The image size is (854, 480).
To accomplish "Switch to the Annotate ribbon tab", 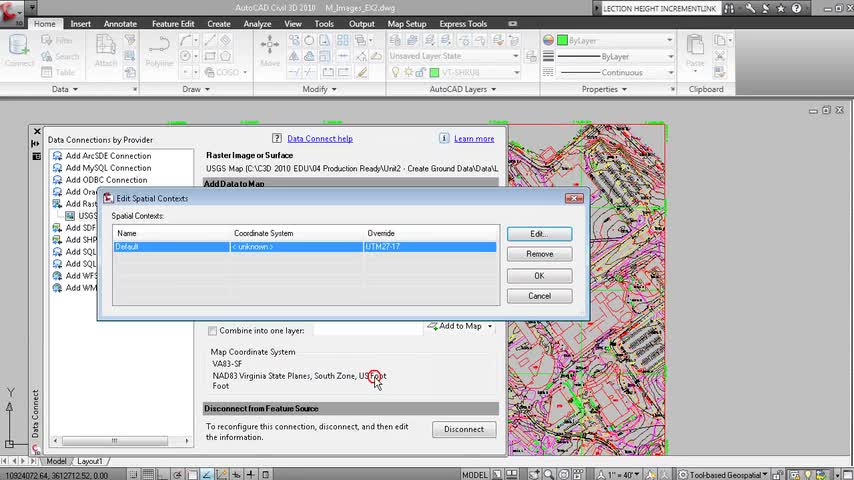I will pos(120,24).
